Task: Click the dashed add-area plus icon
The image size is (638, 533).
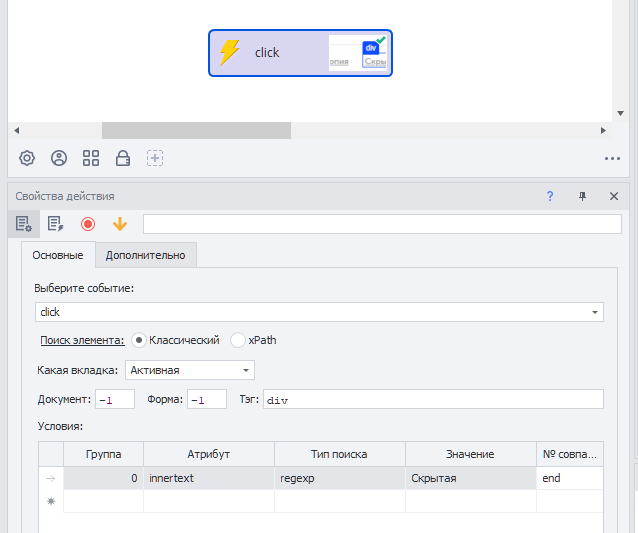Action: coord(155,158)
